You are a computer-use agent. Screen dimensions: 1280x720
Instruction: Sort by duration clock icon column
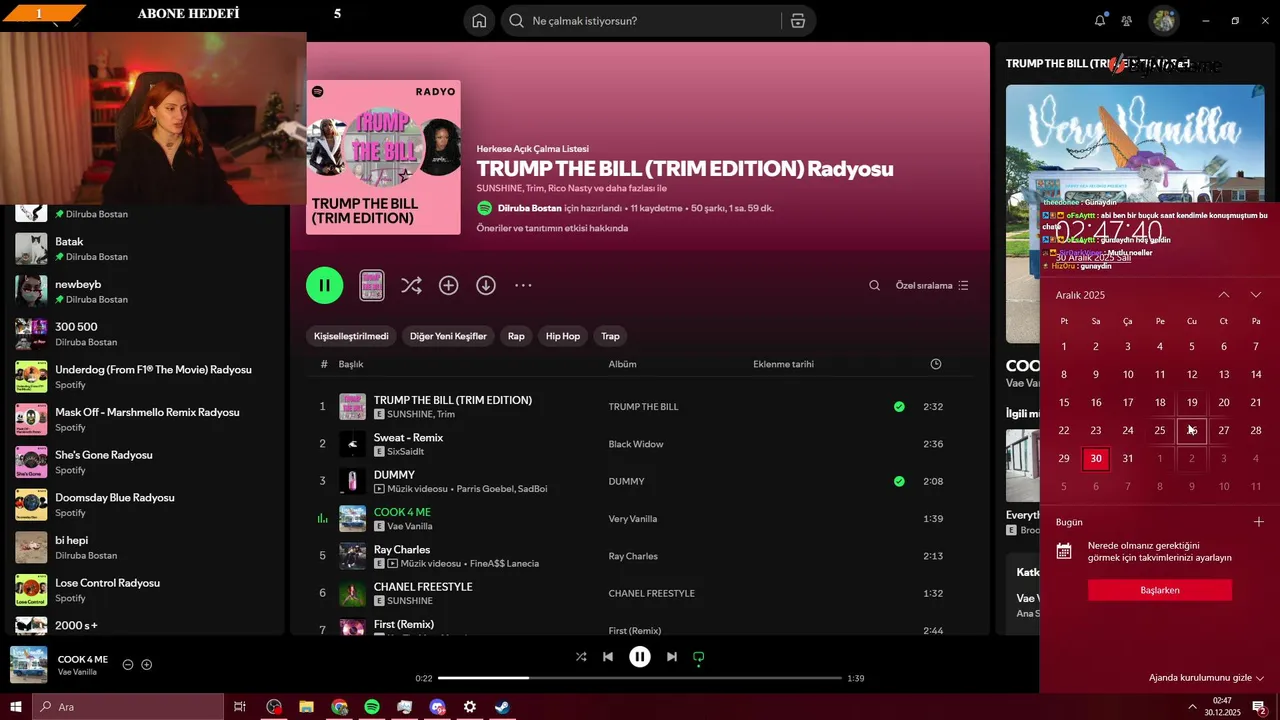[936, 364]
